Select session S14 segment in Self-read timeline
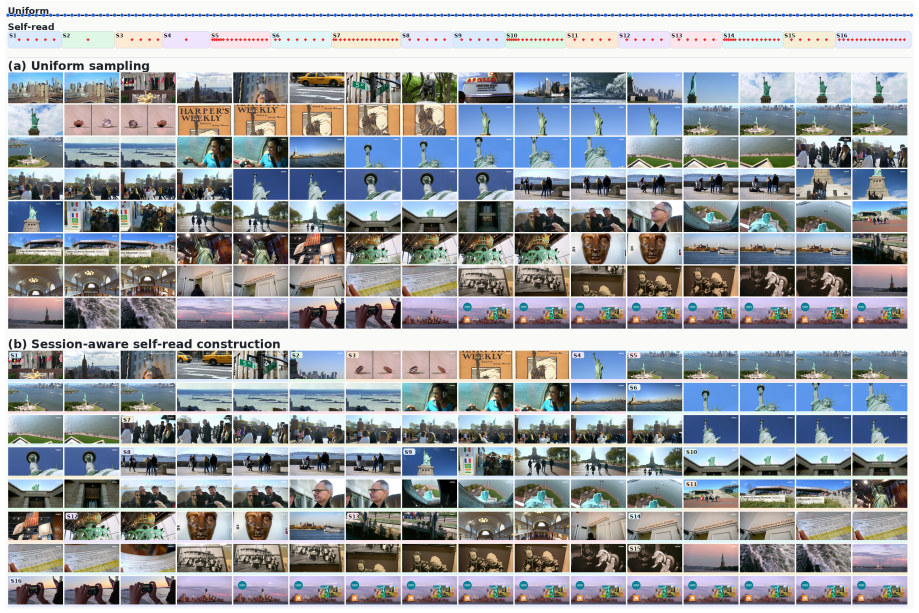Image resolution: width=919 pixels, height=613 pixels. [753, 40]
